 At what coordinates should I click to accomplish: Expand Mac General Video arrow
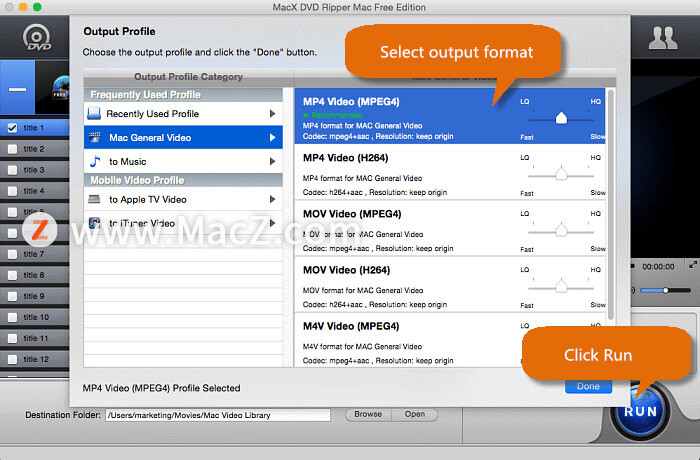[x=272, y=138]
